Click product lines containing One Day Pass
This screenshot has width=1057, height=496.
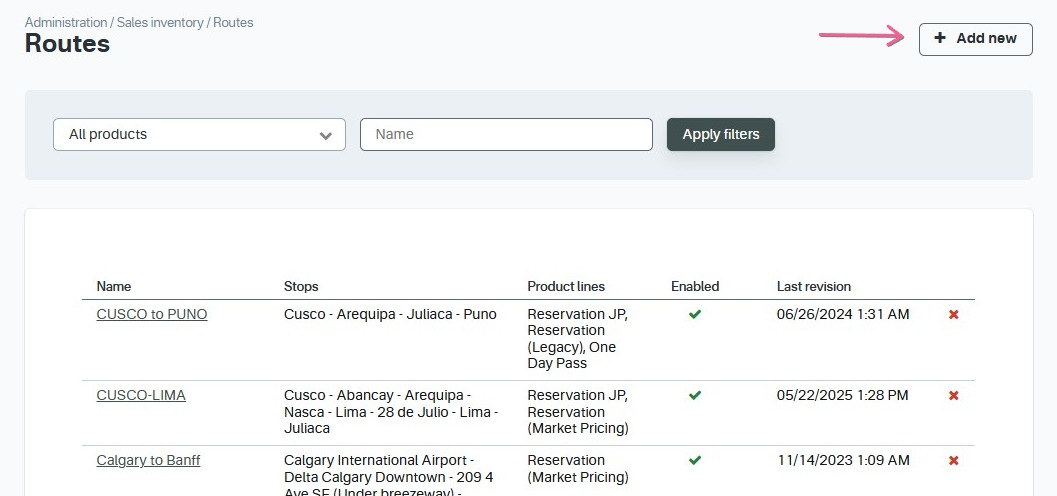(578, 339)
